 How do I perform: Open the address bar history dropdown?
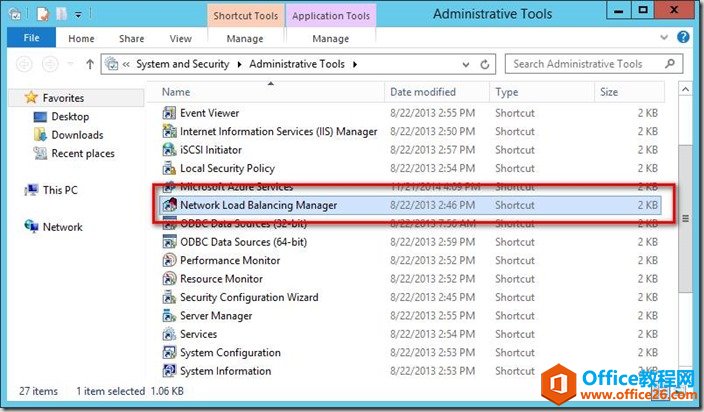[466, 64]
